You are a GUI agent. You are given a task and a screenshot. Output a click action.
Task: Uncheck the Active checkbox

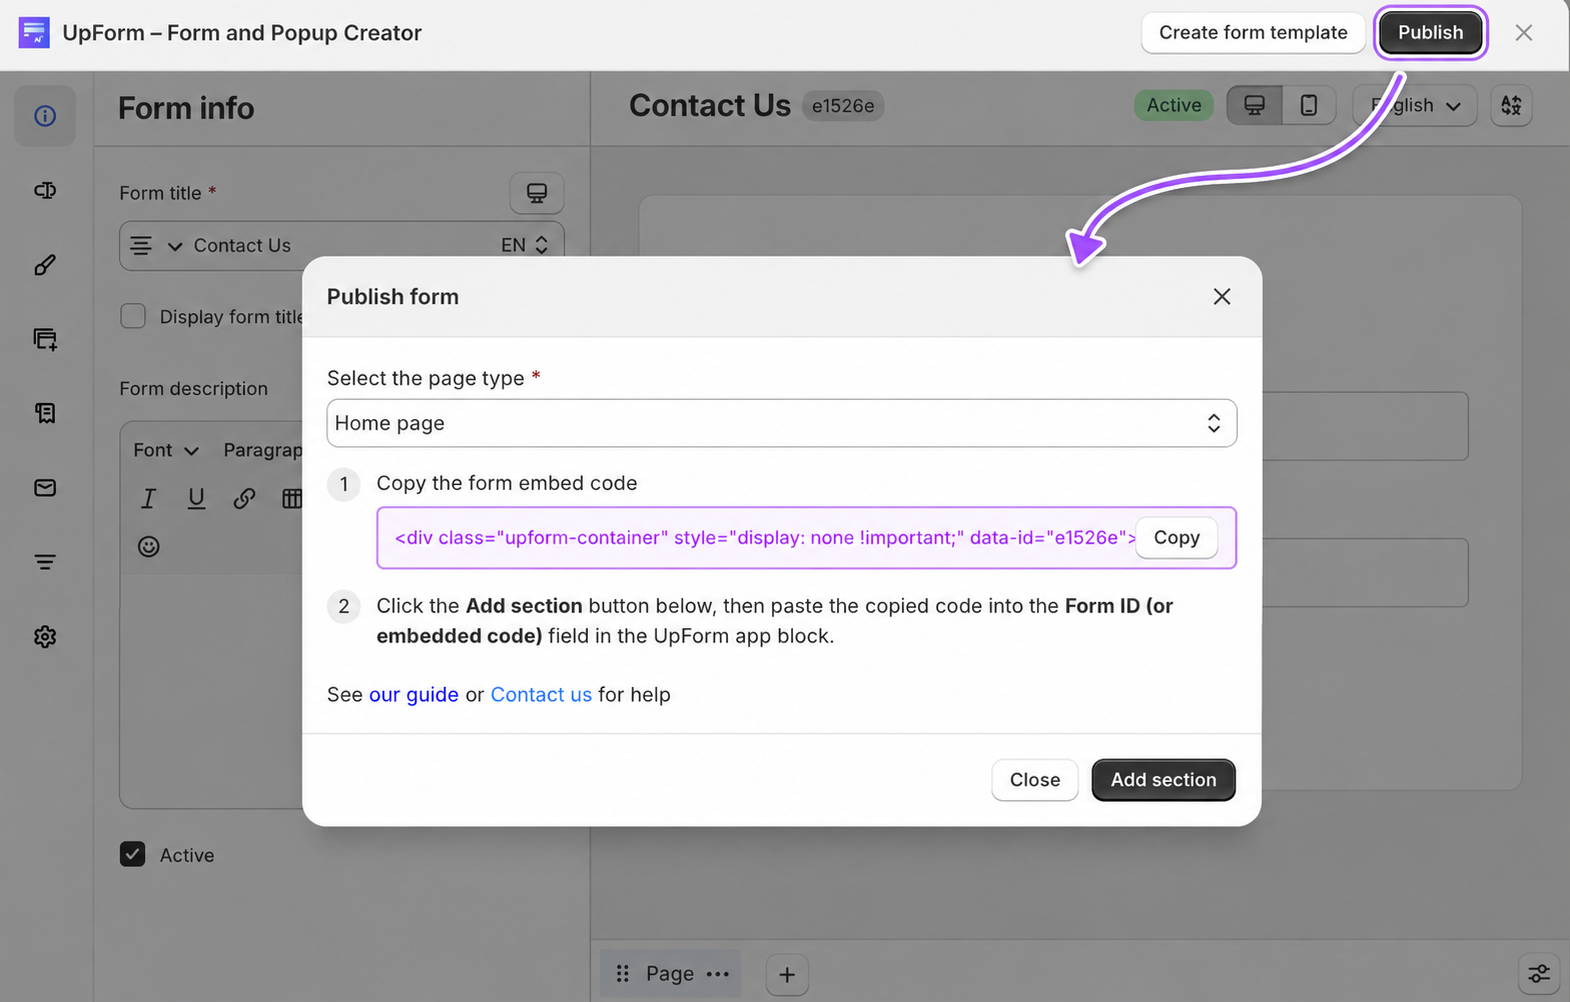[x=133, y=854]
